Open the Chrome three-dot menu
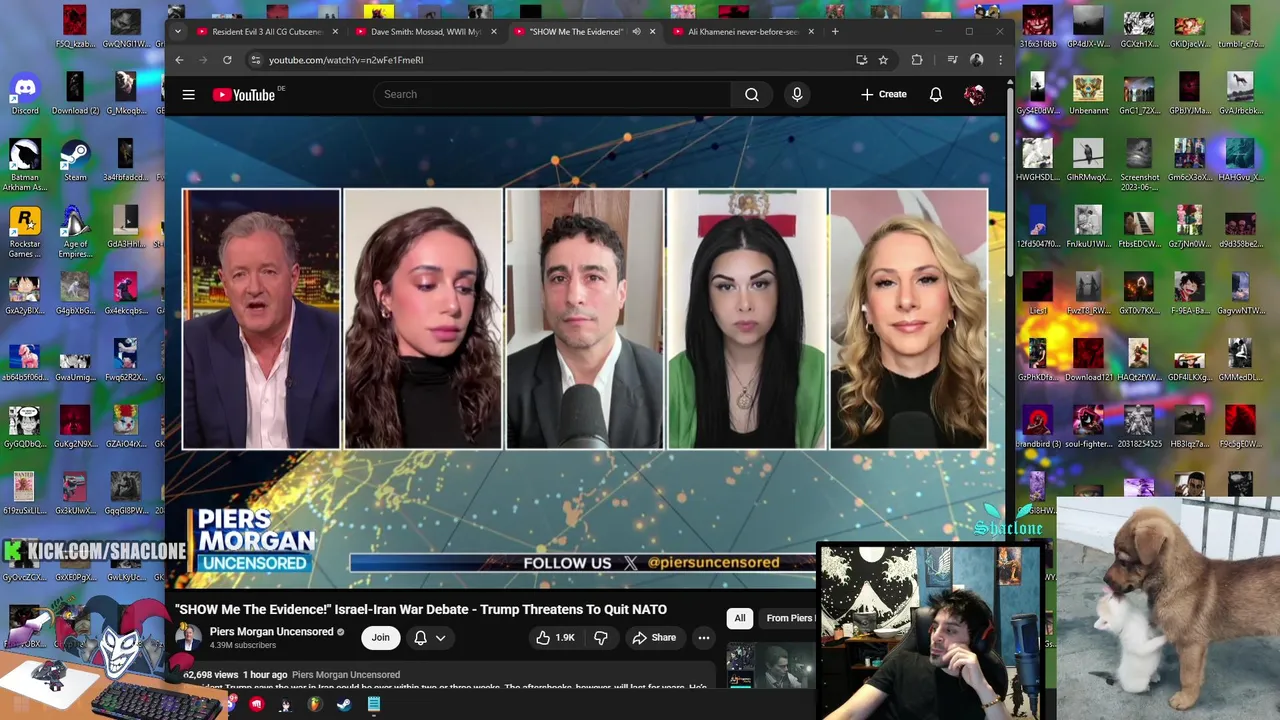Image resolution: width=1280 pixels, height=720 pixels. pyautogui.click(x=1000, y=60)
